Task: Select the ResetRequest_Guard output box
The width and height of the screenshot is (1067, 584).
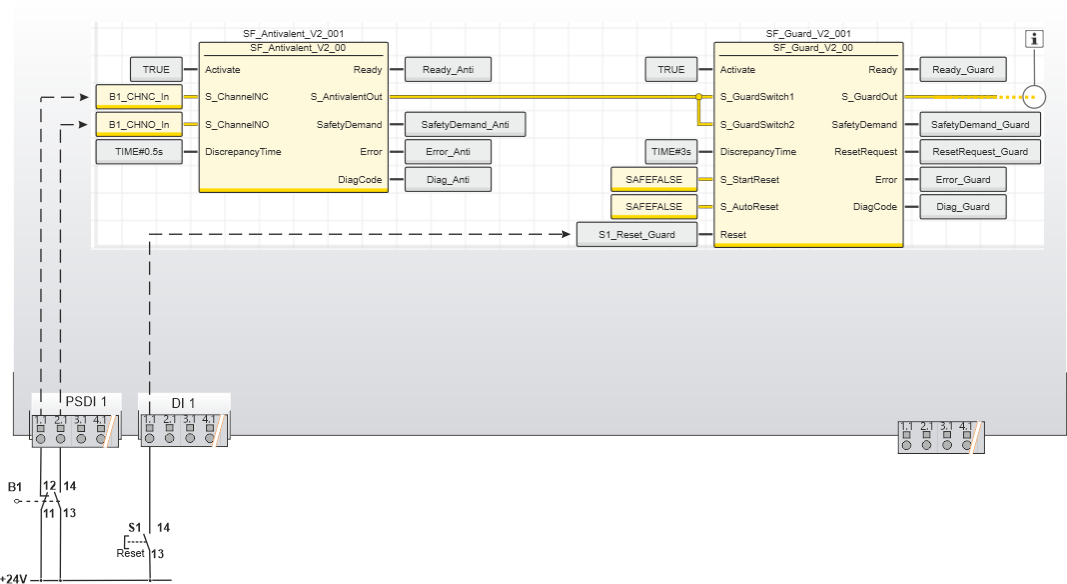Action: 980,152
